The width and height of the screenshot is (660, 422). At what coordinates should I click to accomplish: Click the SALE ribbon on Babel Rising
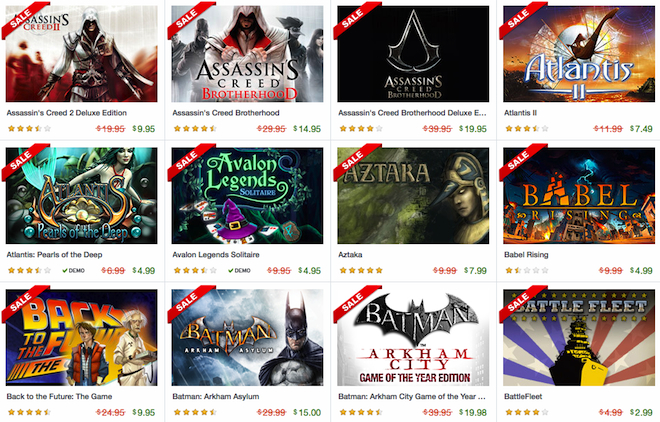(x=521, y=160)
